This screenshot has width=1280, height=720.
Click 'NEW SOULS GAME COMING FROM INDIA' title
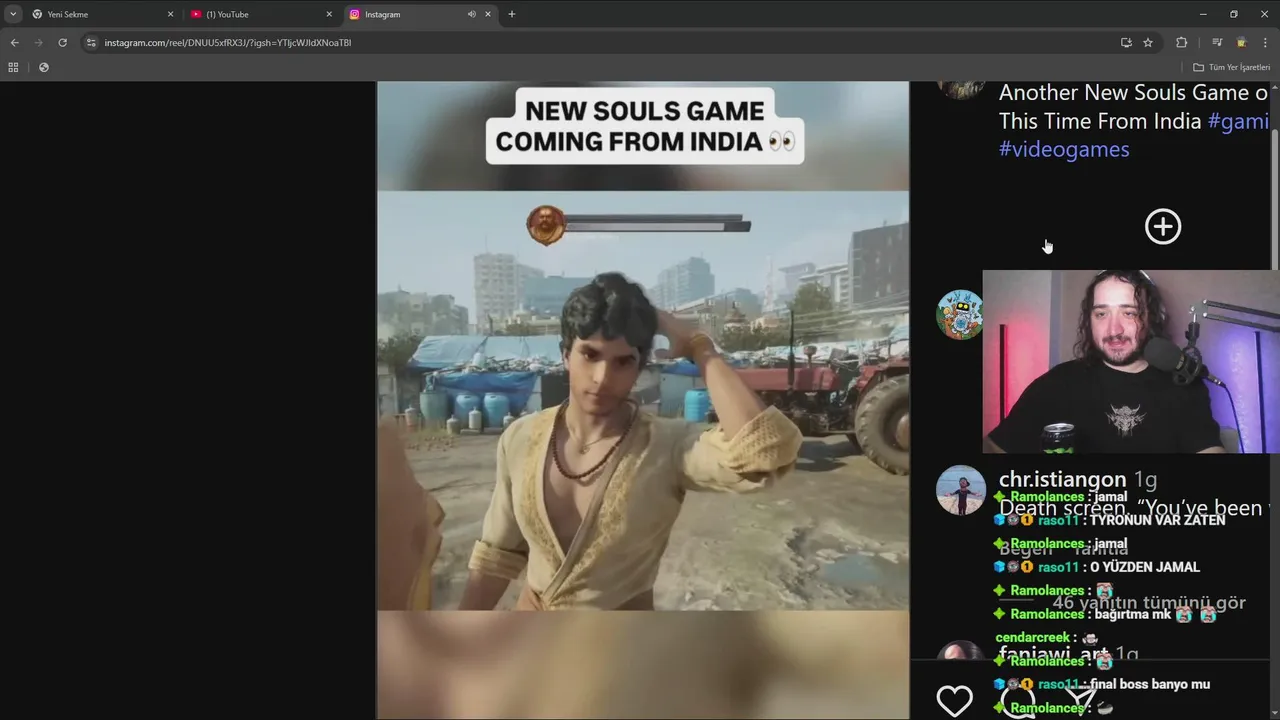point(644,126)
